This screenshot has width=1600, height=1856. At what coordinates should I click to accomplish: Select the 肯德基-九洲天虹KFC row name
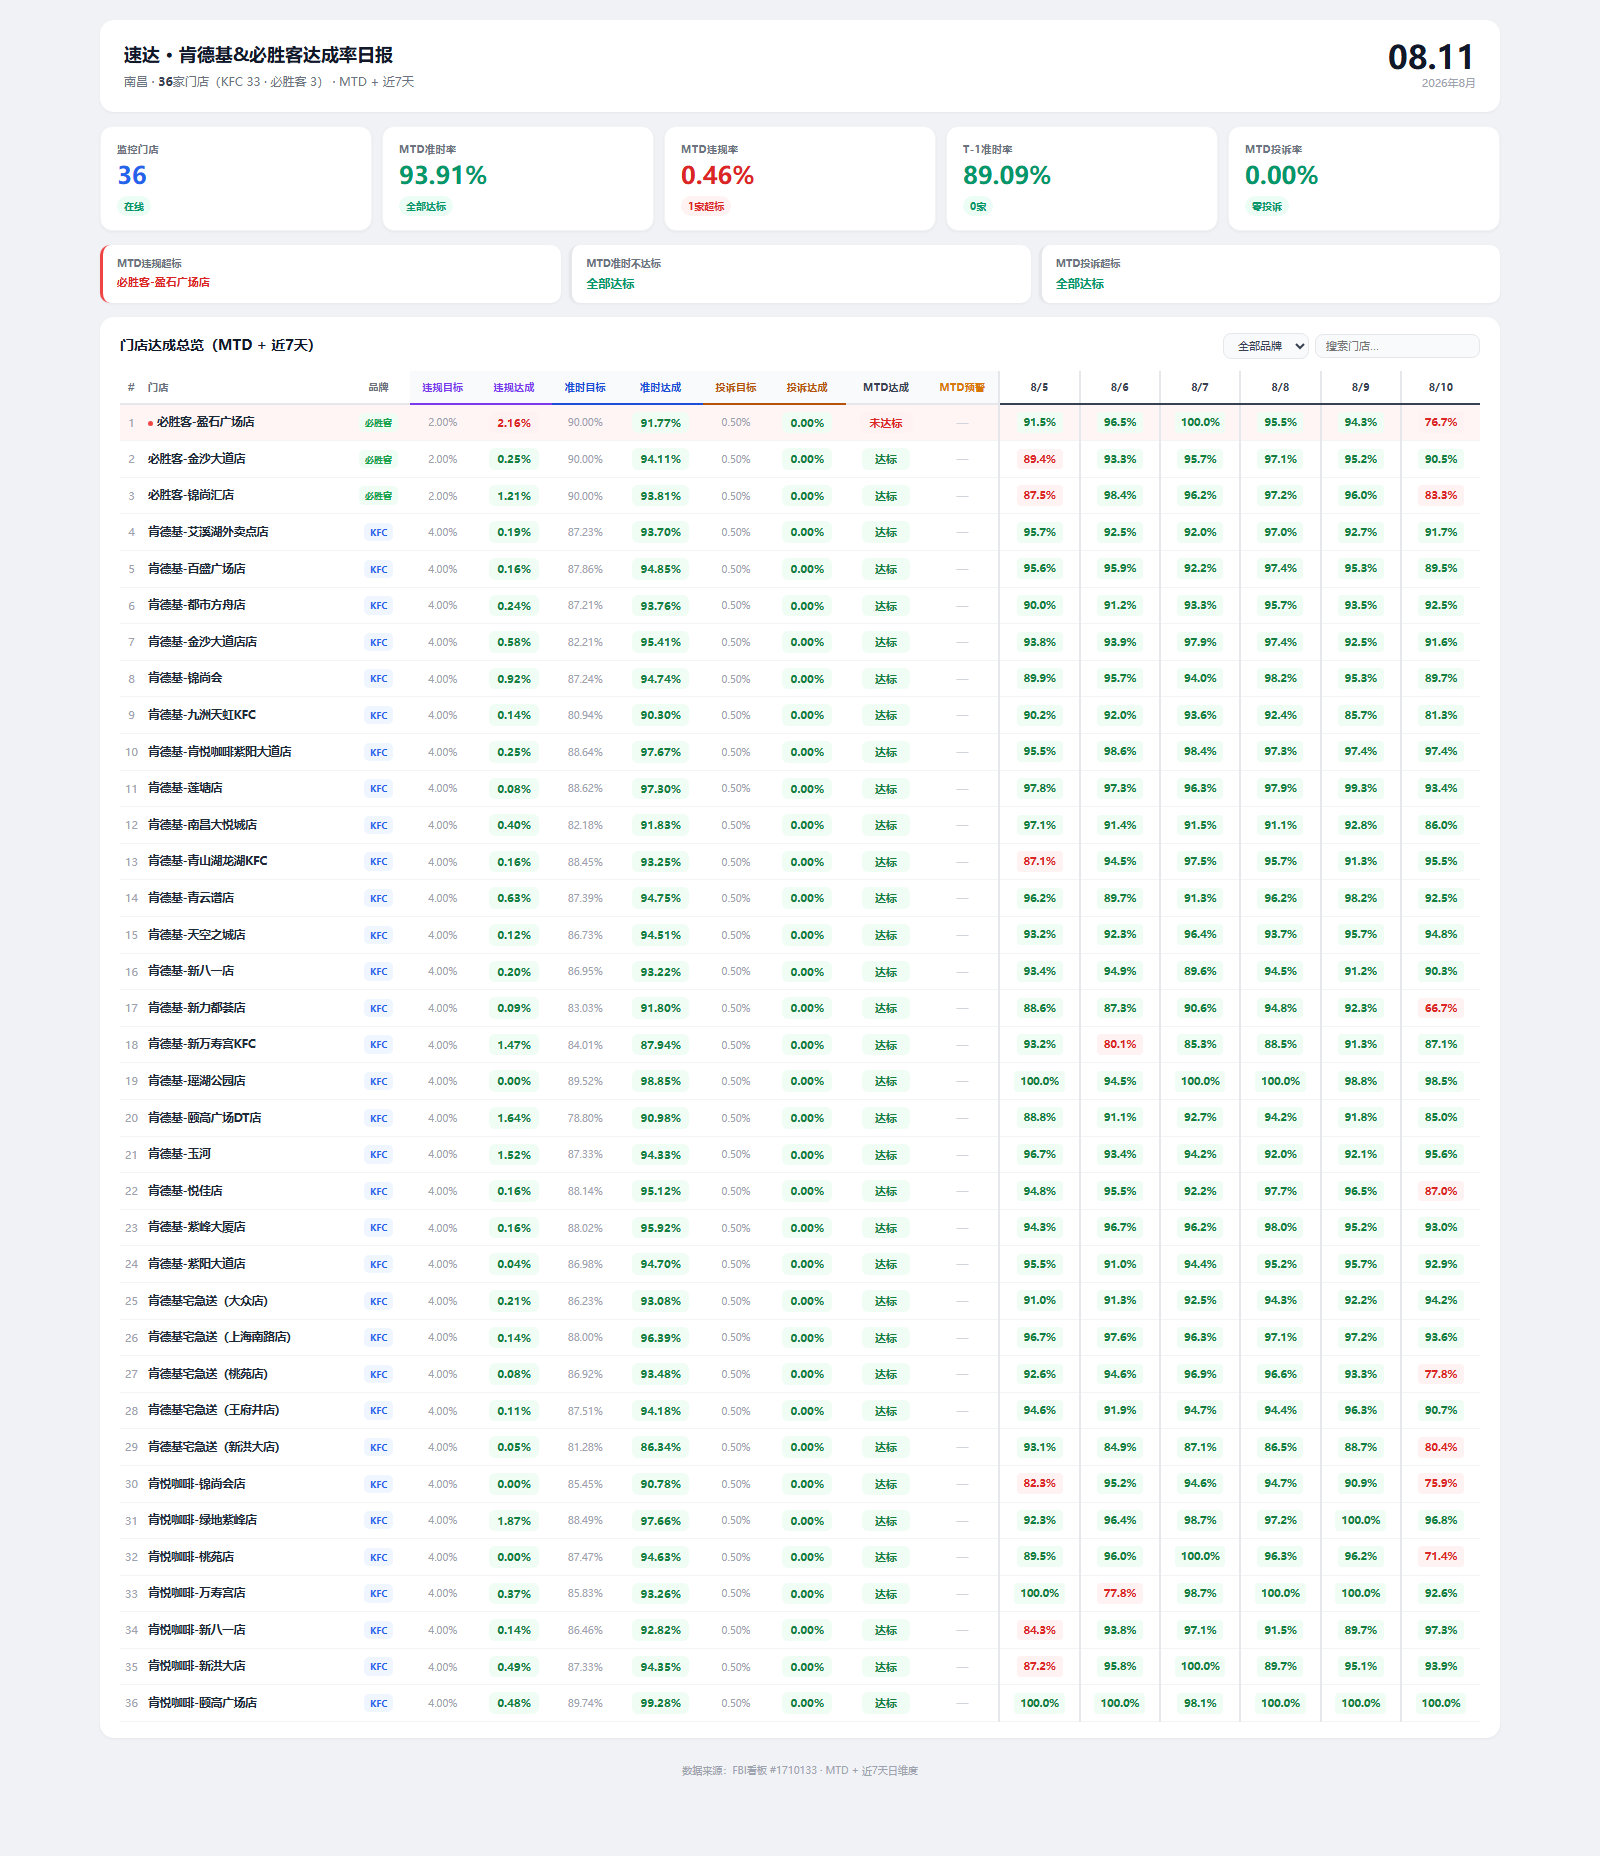[202, 716]
